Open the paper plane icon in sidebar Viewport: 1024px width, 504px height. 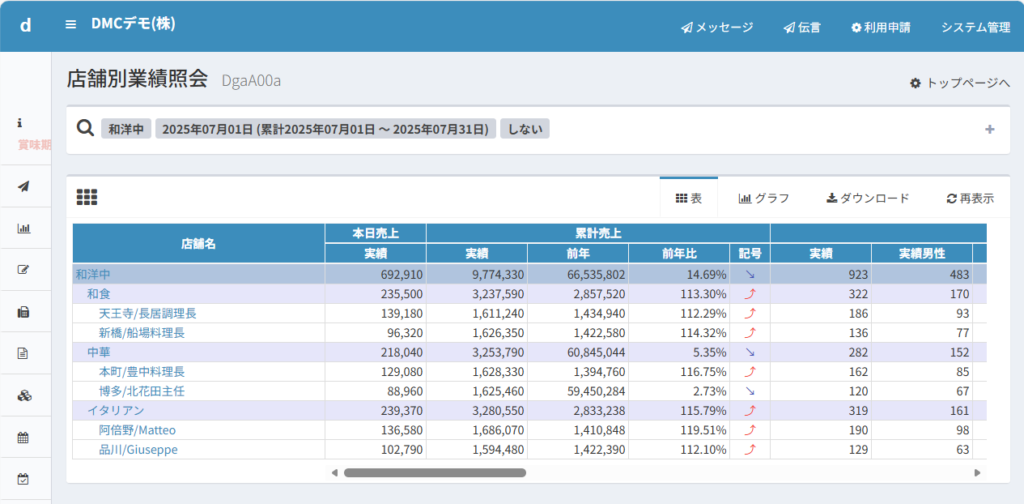(24, 186)
